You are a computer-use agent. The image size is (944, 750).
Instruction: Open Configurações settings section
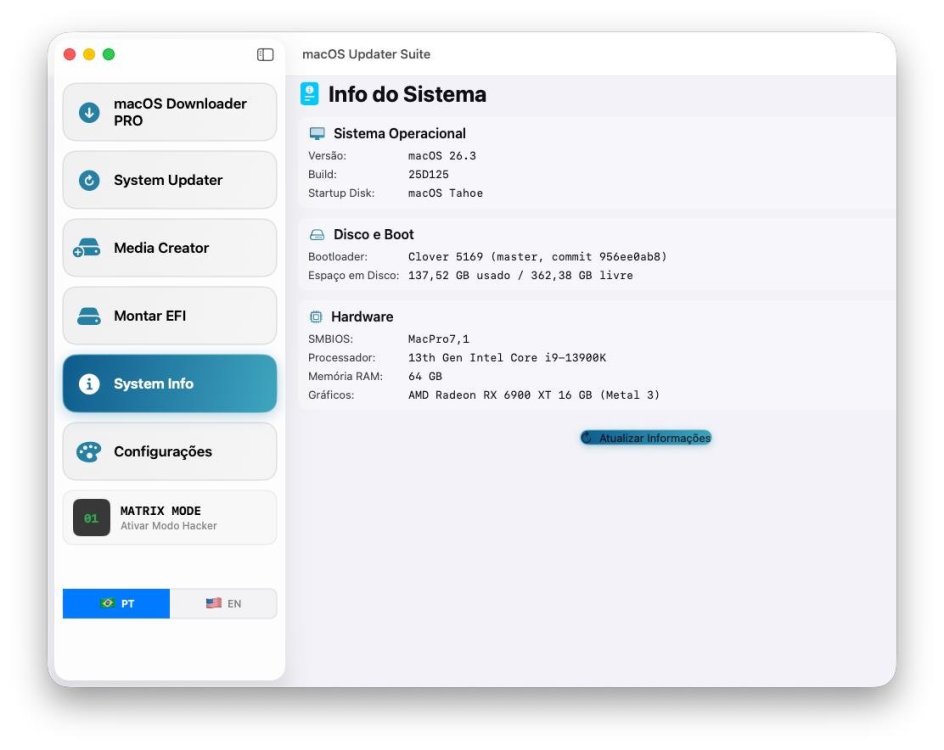pos(170,451)
